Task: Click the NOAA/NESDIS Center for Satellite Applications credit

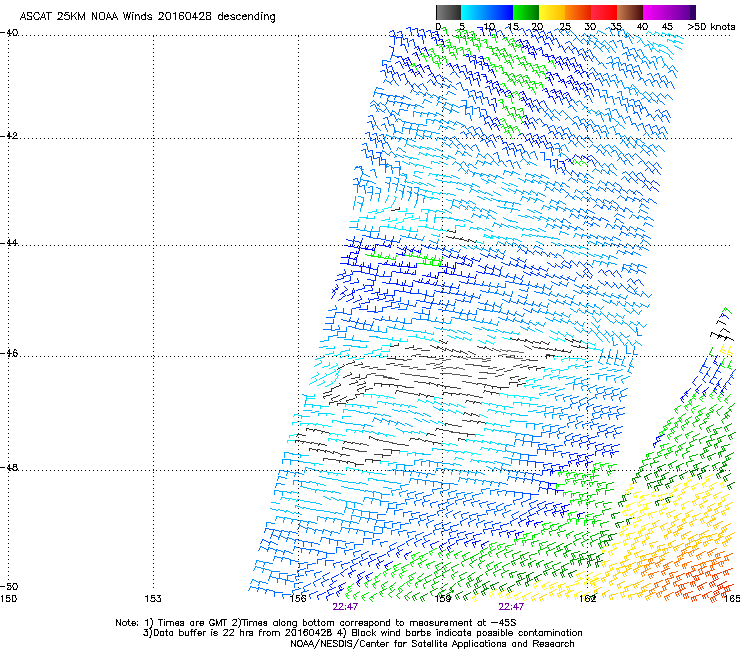Action: tap(432, 644)
